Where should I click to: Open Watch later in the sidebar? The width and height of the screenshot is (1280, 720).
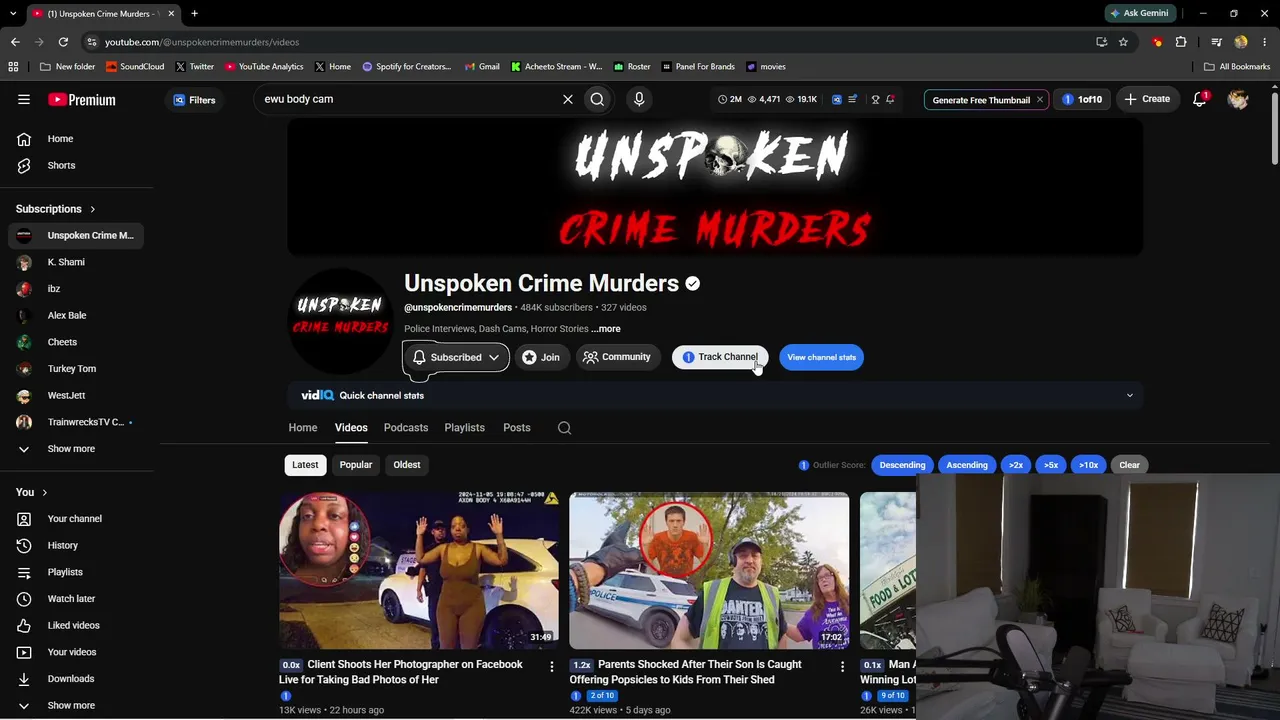coord(75,599)
